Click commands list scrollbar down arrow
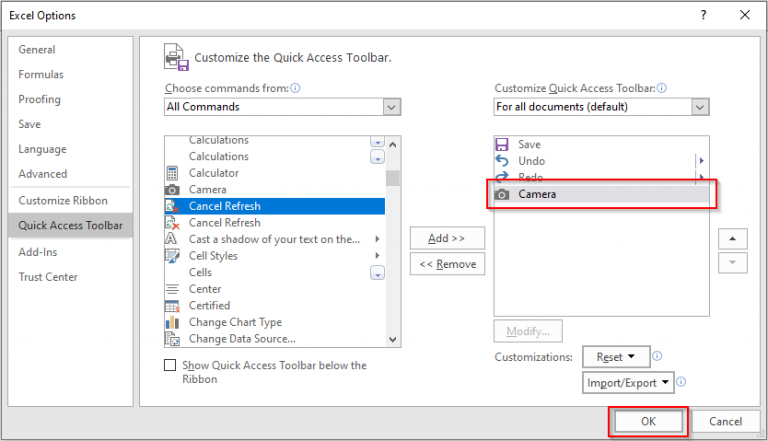Screen dimensions: 768x441 tap(392, 339)
